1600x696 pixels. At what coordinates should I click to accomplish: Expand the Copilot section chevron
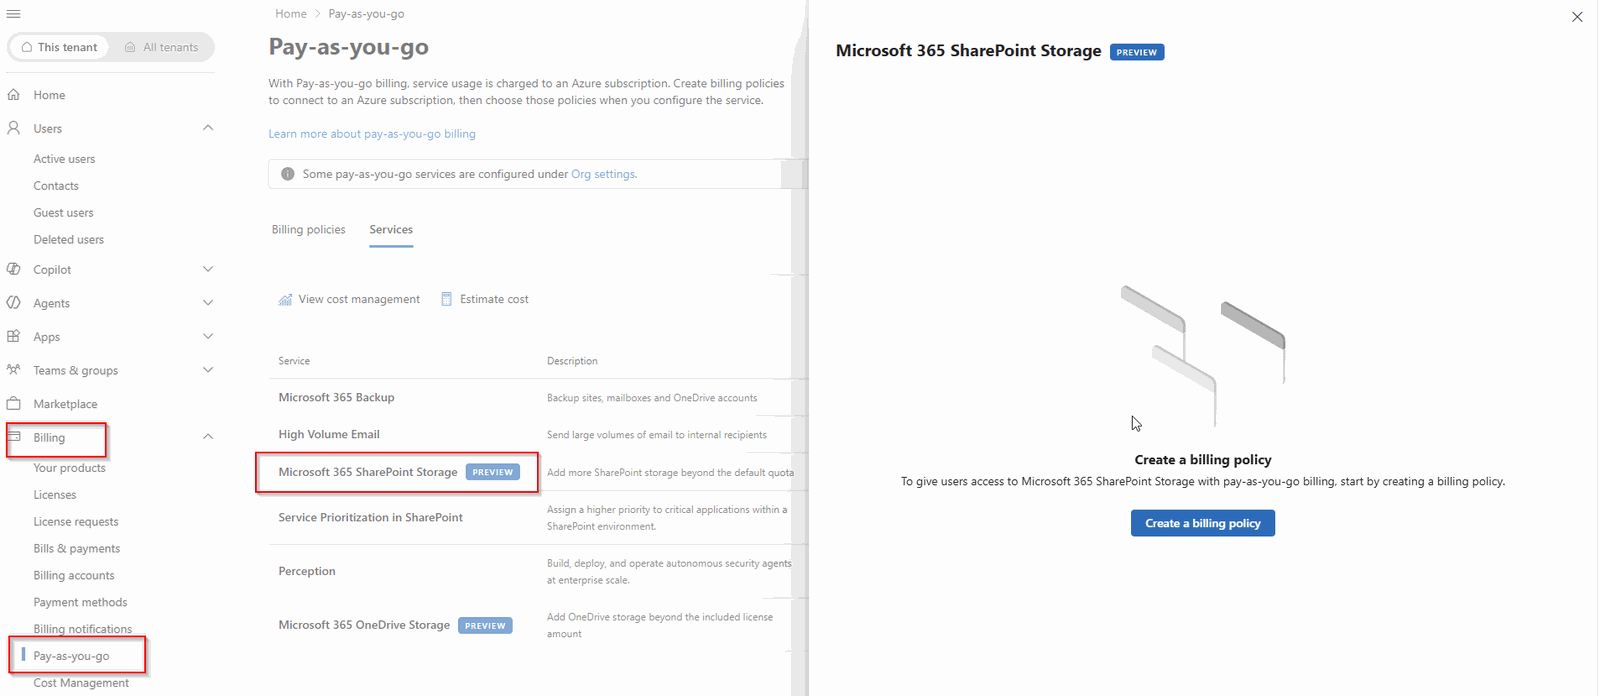[x=208, y=269]
